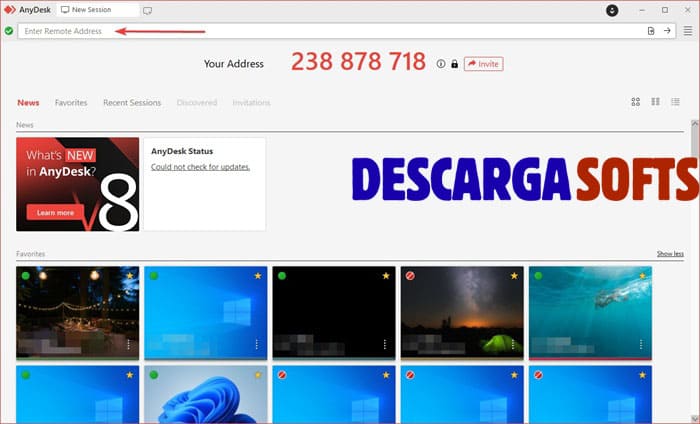Open the hamburger main menu

click(688, 31)
